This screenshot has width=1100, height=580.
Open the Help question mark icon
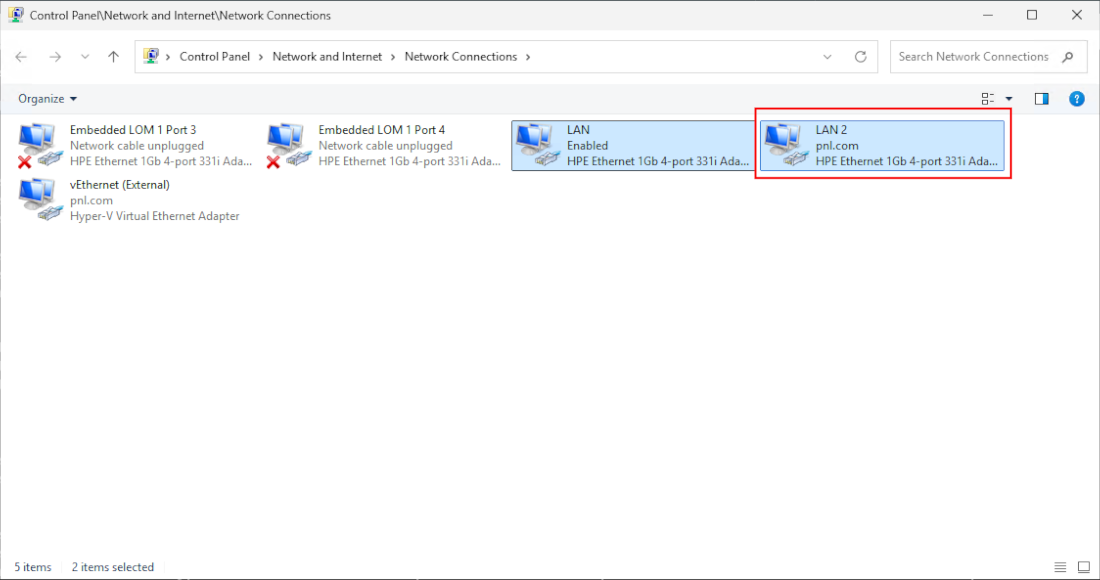point(1076,99)
